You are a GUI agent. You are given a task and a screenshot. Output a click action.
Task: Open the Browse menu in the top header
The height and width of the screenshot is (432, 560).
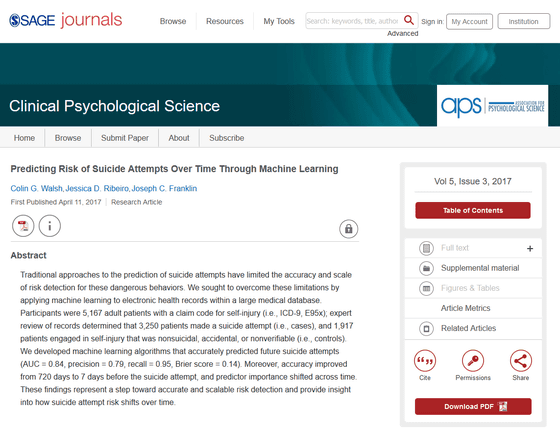[x=173, y=21]
